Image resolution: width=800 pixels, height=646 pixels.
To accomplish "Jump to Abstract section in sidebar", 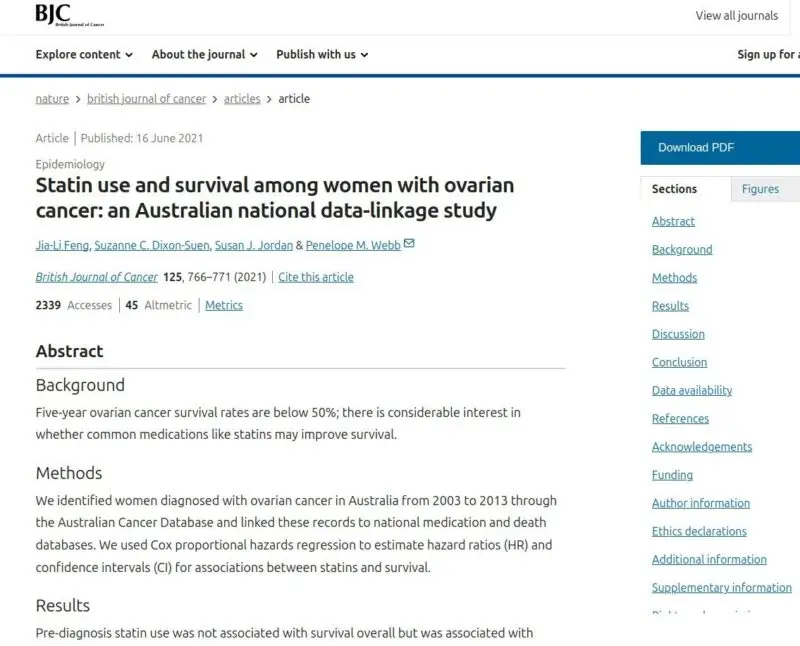I will pos(673,221).
